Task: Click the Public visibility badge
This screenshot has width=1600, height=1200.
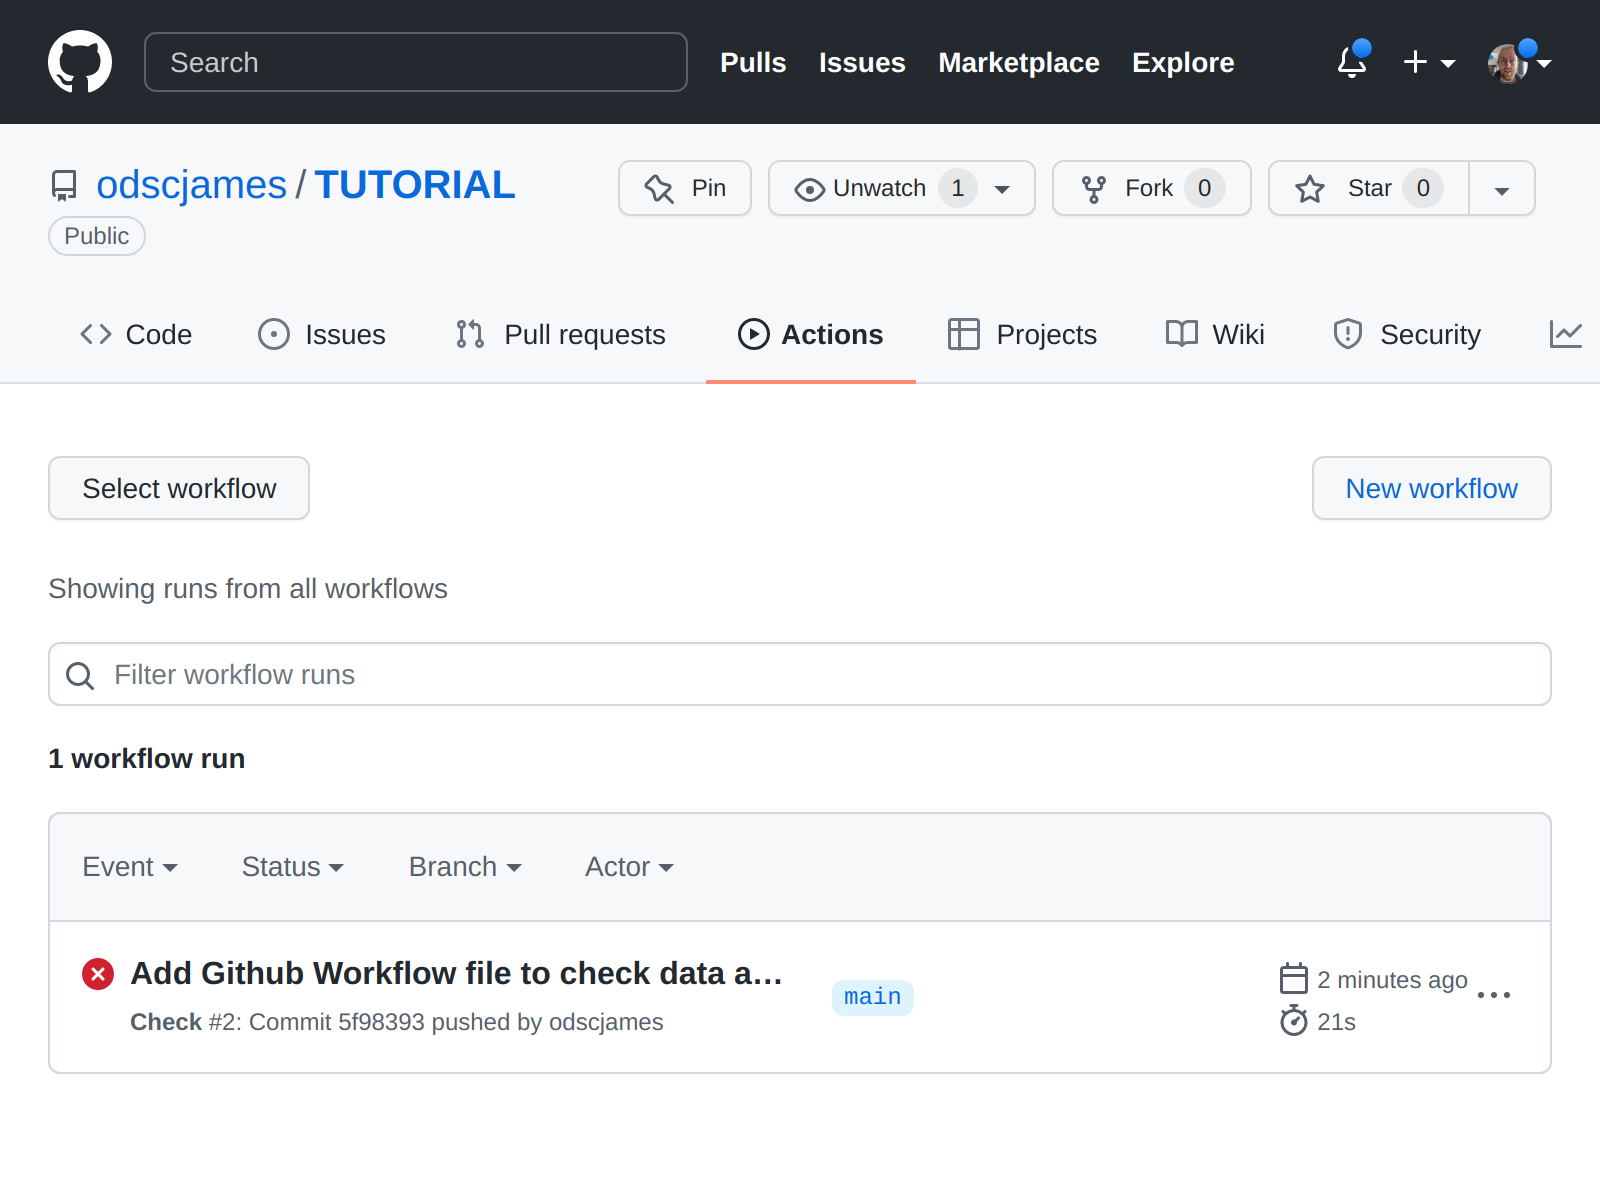Action: [x=97, y=236]
